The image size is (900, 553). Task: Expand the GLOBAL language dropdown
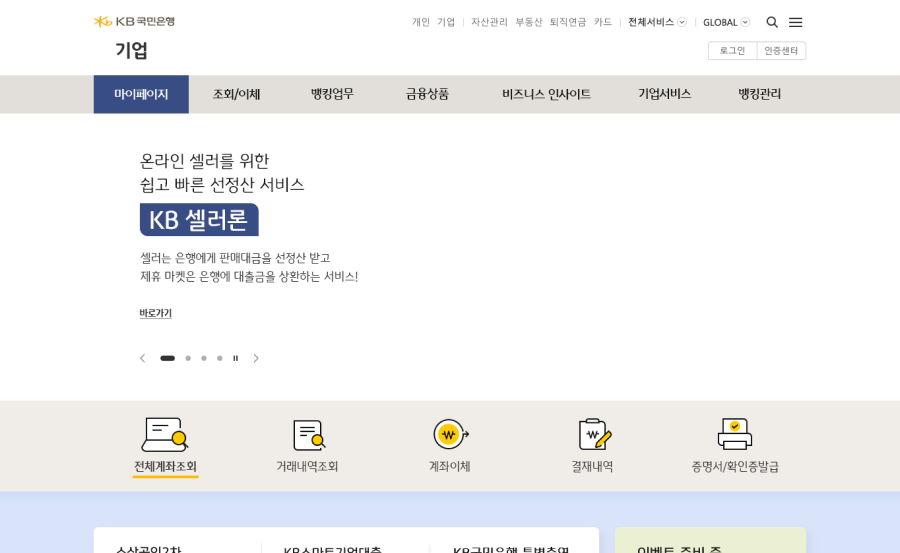coord(726,22)
